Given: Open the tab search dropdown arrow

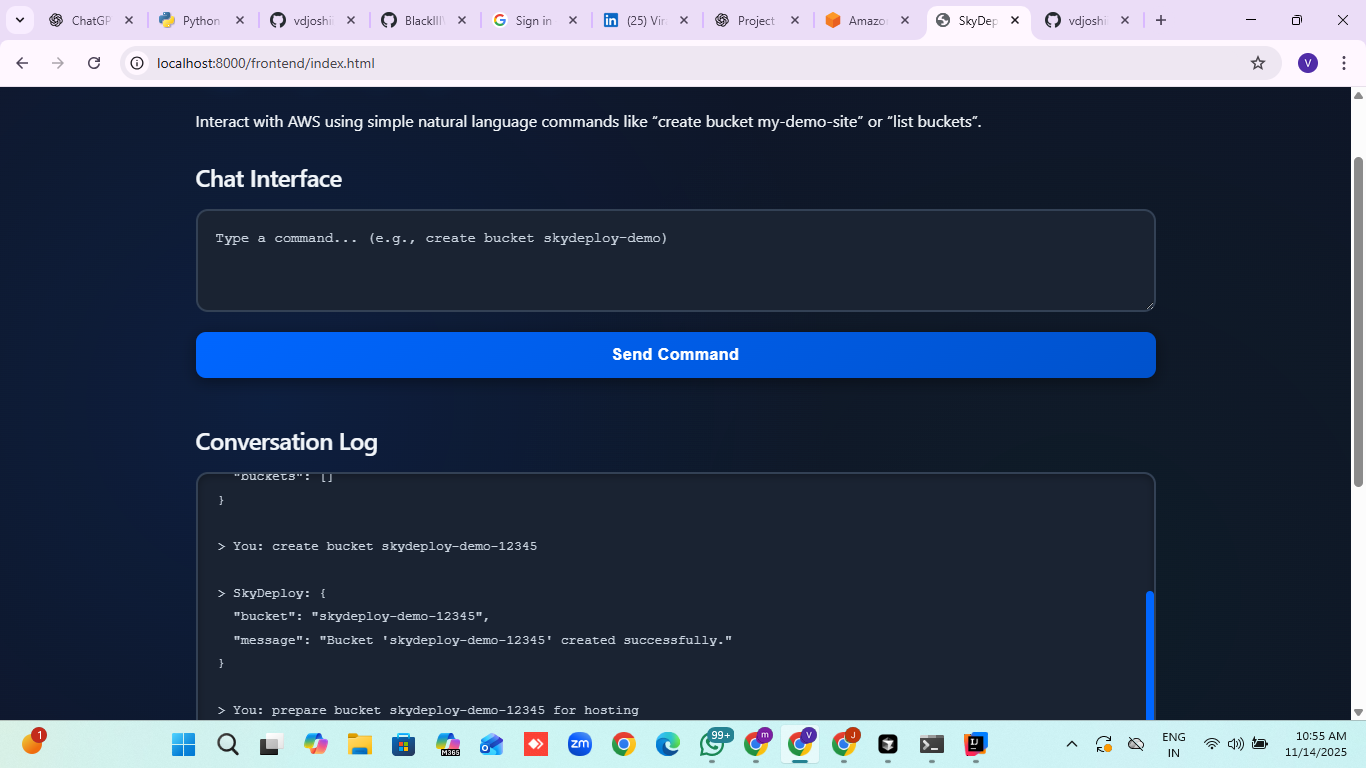Looking at the screenshot, I should click(19, 20).
